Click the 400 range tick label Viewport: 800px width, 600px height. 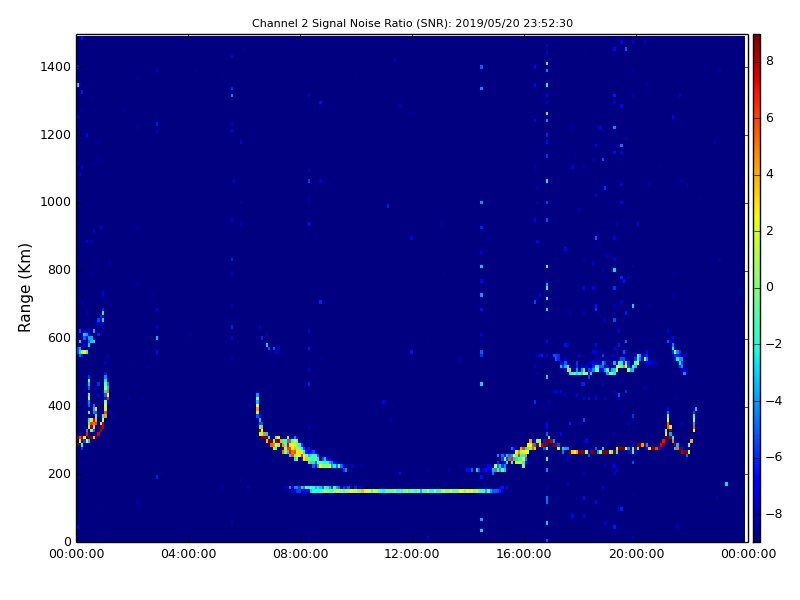59,406
